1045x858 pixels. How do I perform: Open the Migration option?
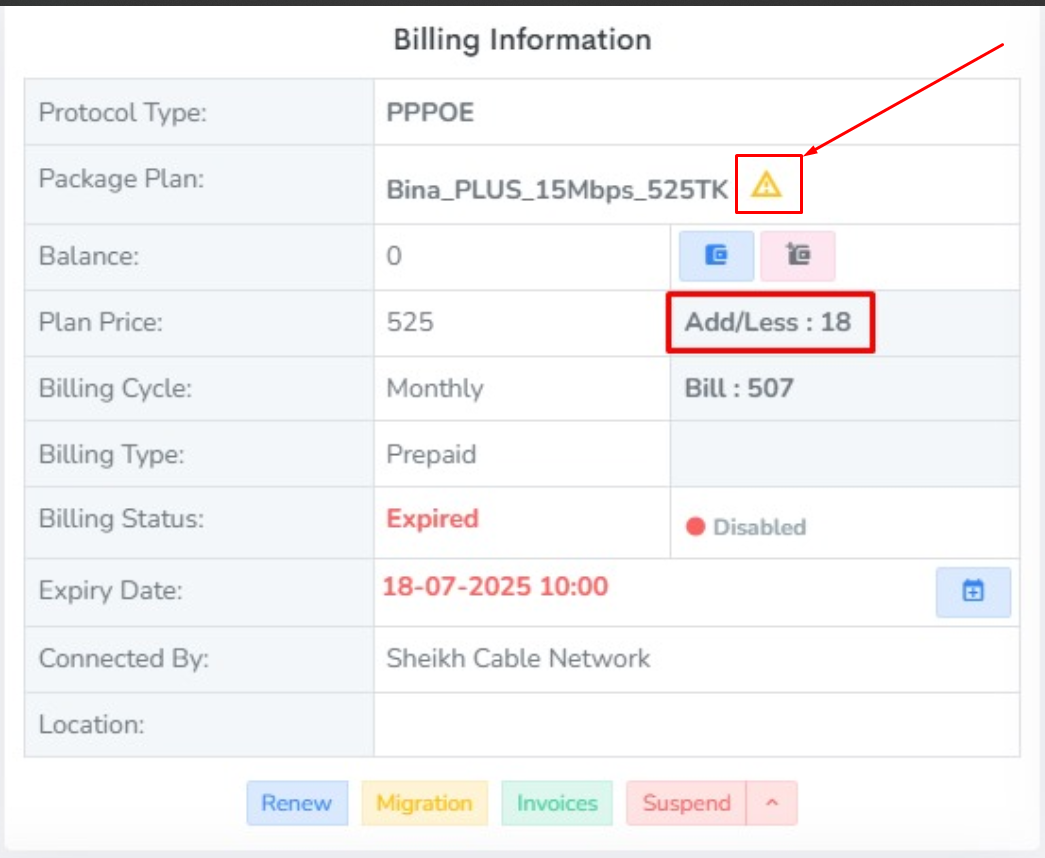(424, 803)
